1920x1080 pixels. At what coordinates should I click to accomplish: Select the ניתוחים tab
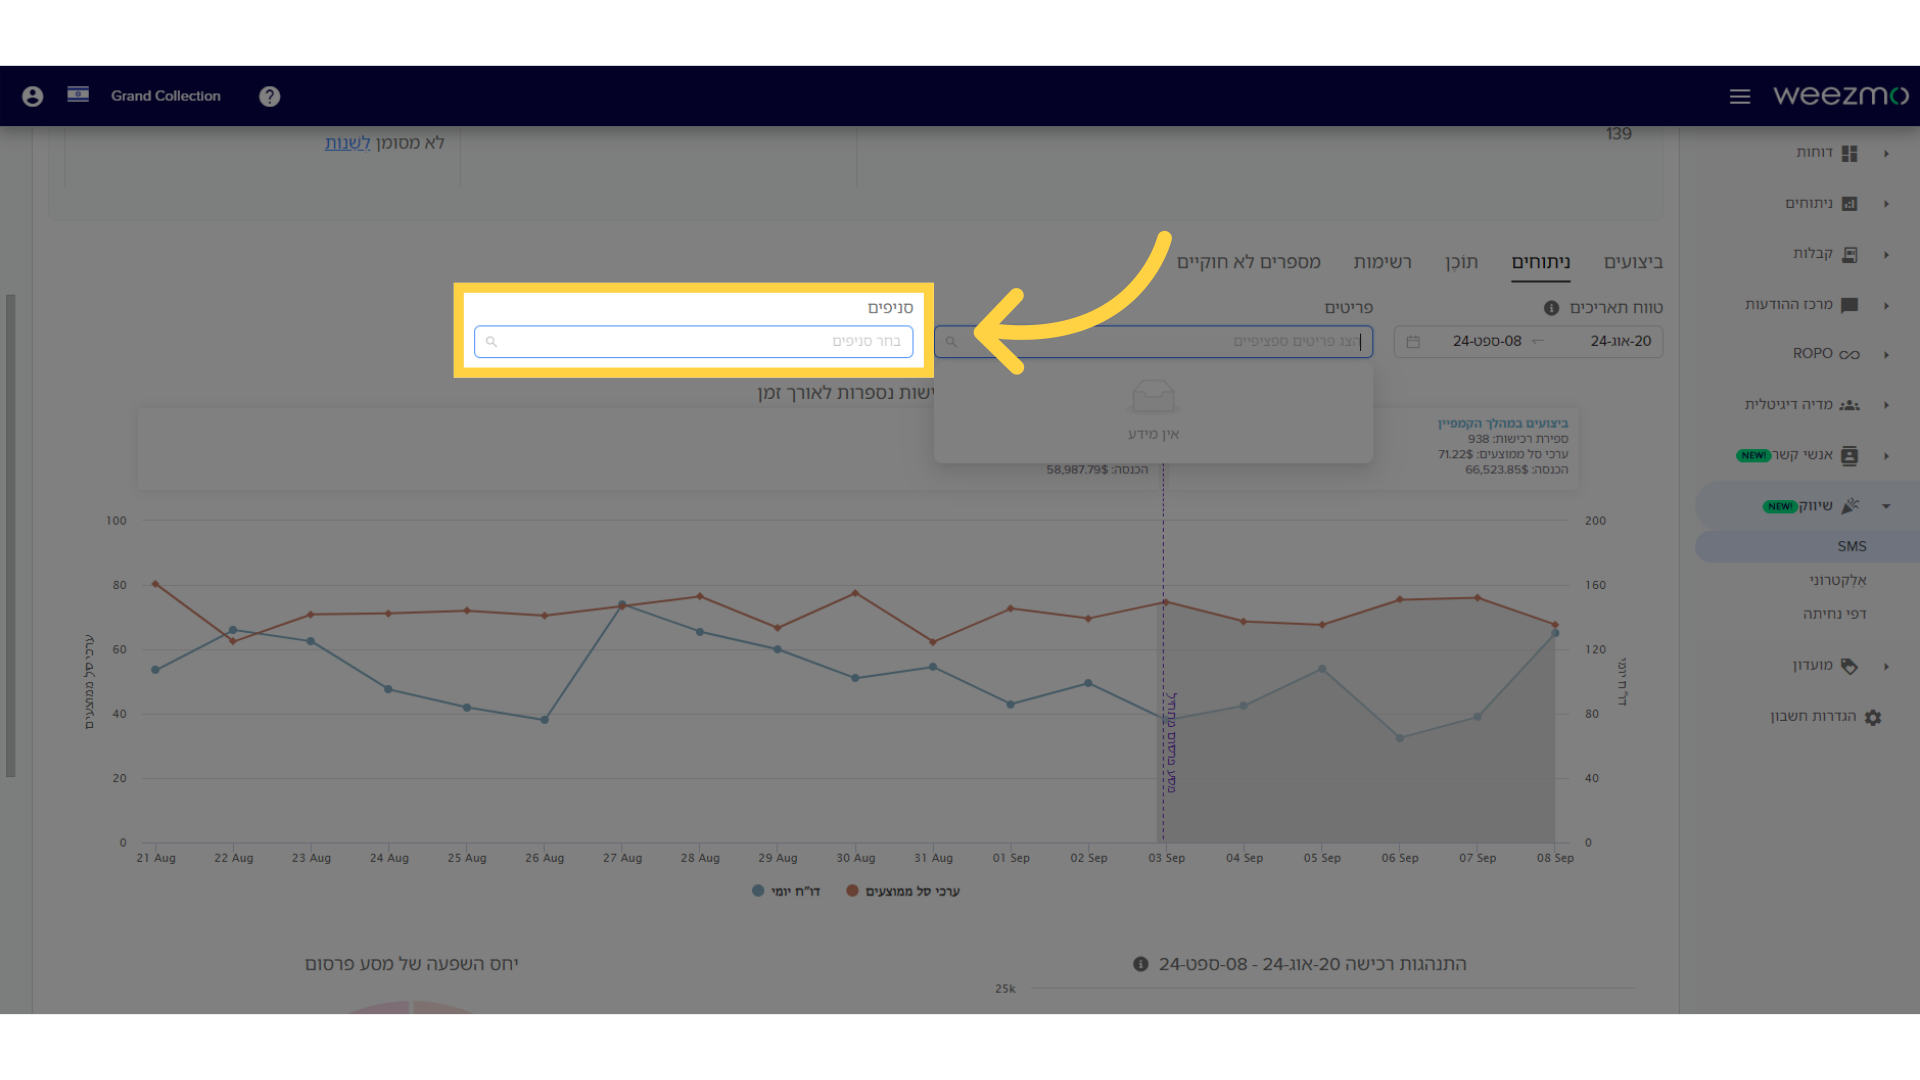1541,262
